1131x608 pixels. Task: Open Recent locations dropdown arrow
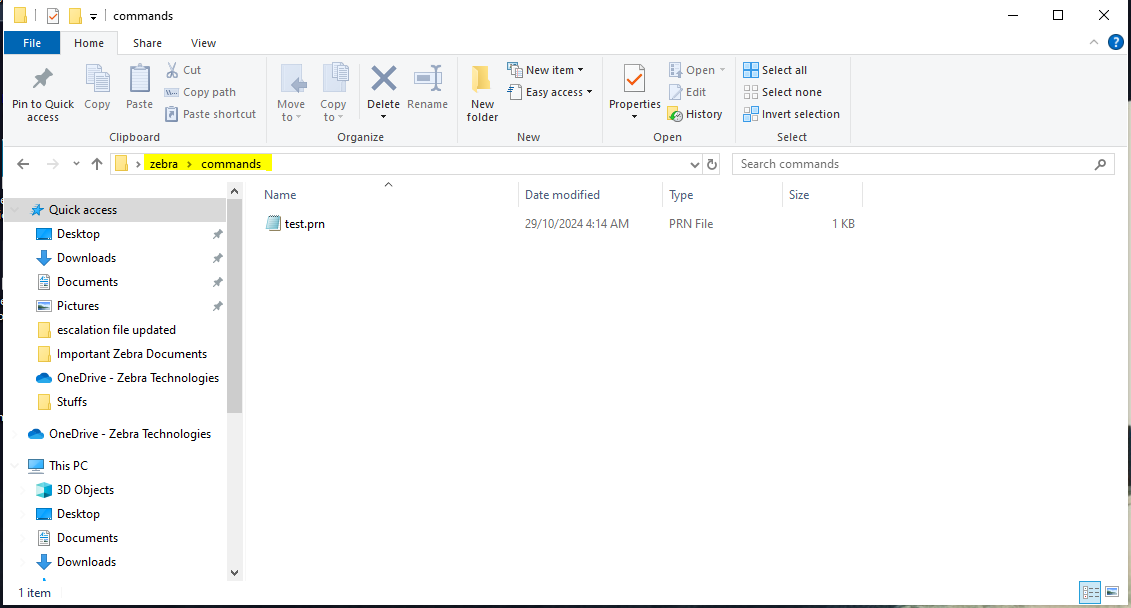tap(76, 164)
